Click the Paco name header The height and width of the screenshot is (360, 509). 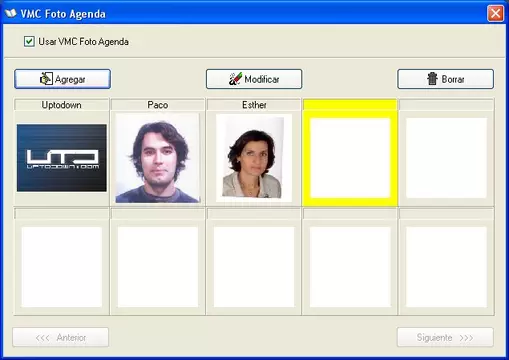click(x=157, y=105)
